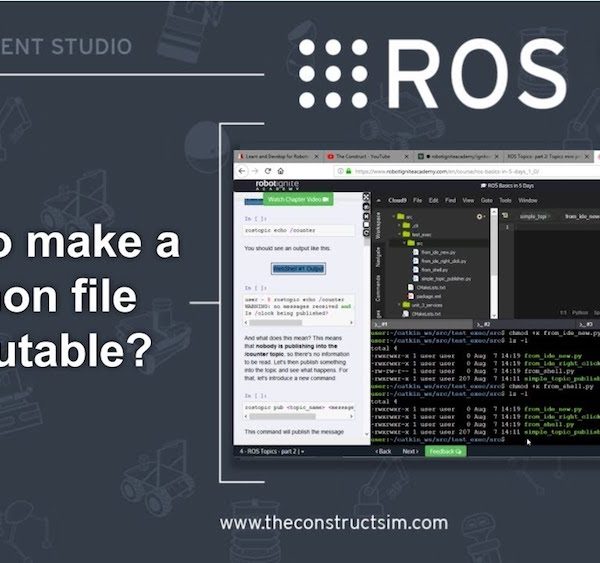Click the fullscreen expand icon beside the notebook
600x563 pixels.
click(x=366, y=197)
